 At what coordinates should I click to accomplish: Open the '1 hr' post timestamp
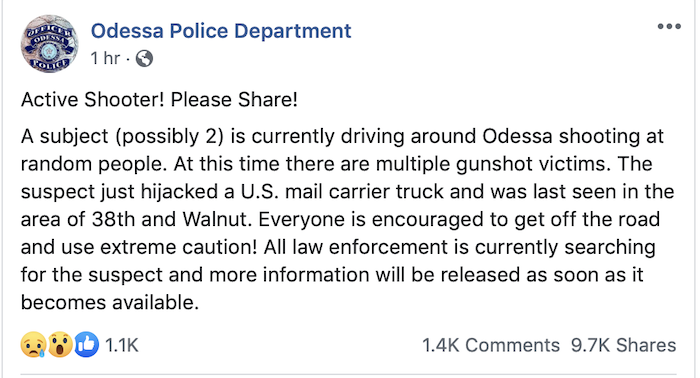(105, 58)
